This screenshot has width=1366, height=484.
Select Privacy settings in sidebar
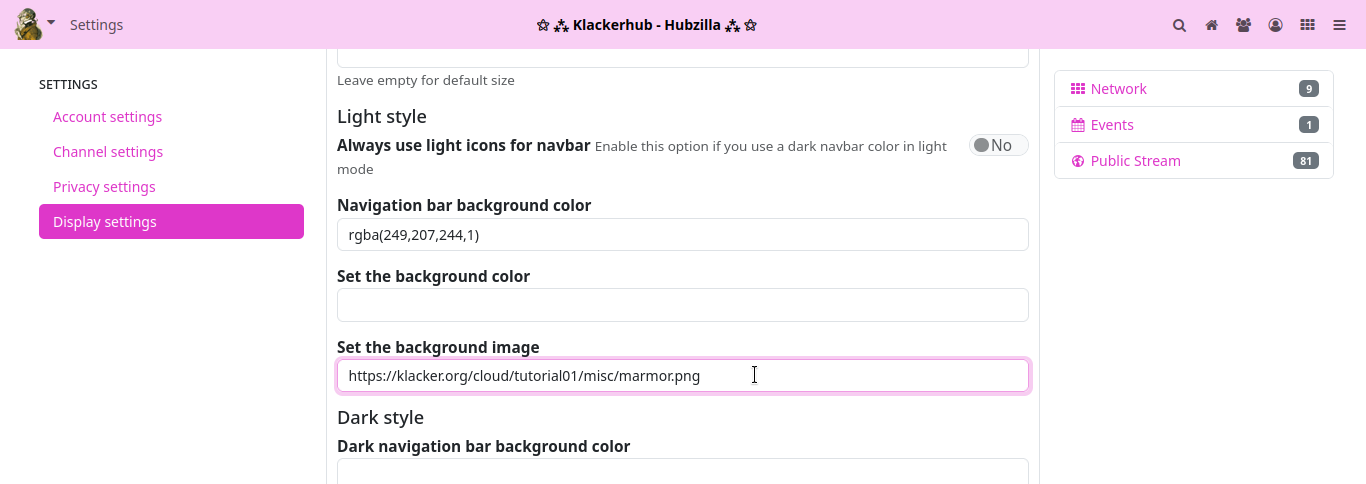tap(104, 187)
